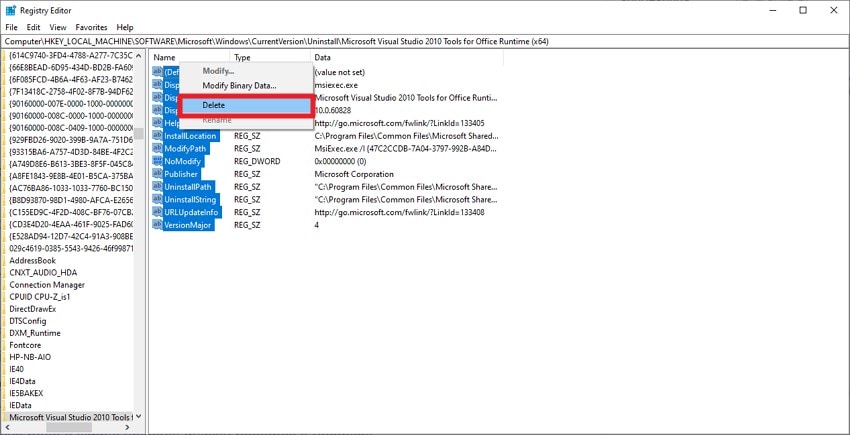Image resolution: width=850 pixels, height=435 pixels.
Task: Click the UninstallPath value name
Action: [188, 187]
